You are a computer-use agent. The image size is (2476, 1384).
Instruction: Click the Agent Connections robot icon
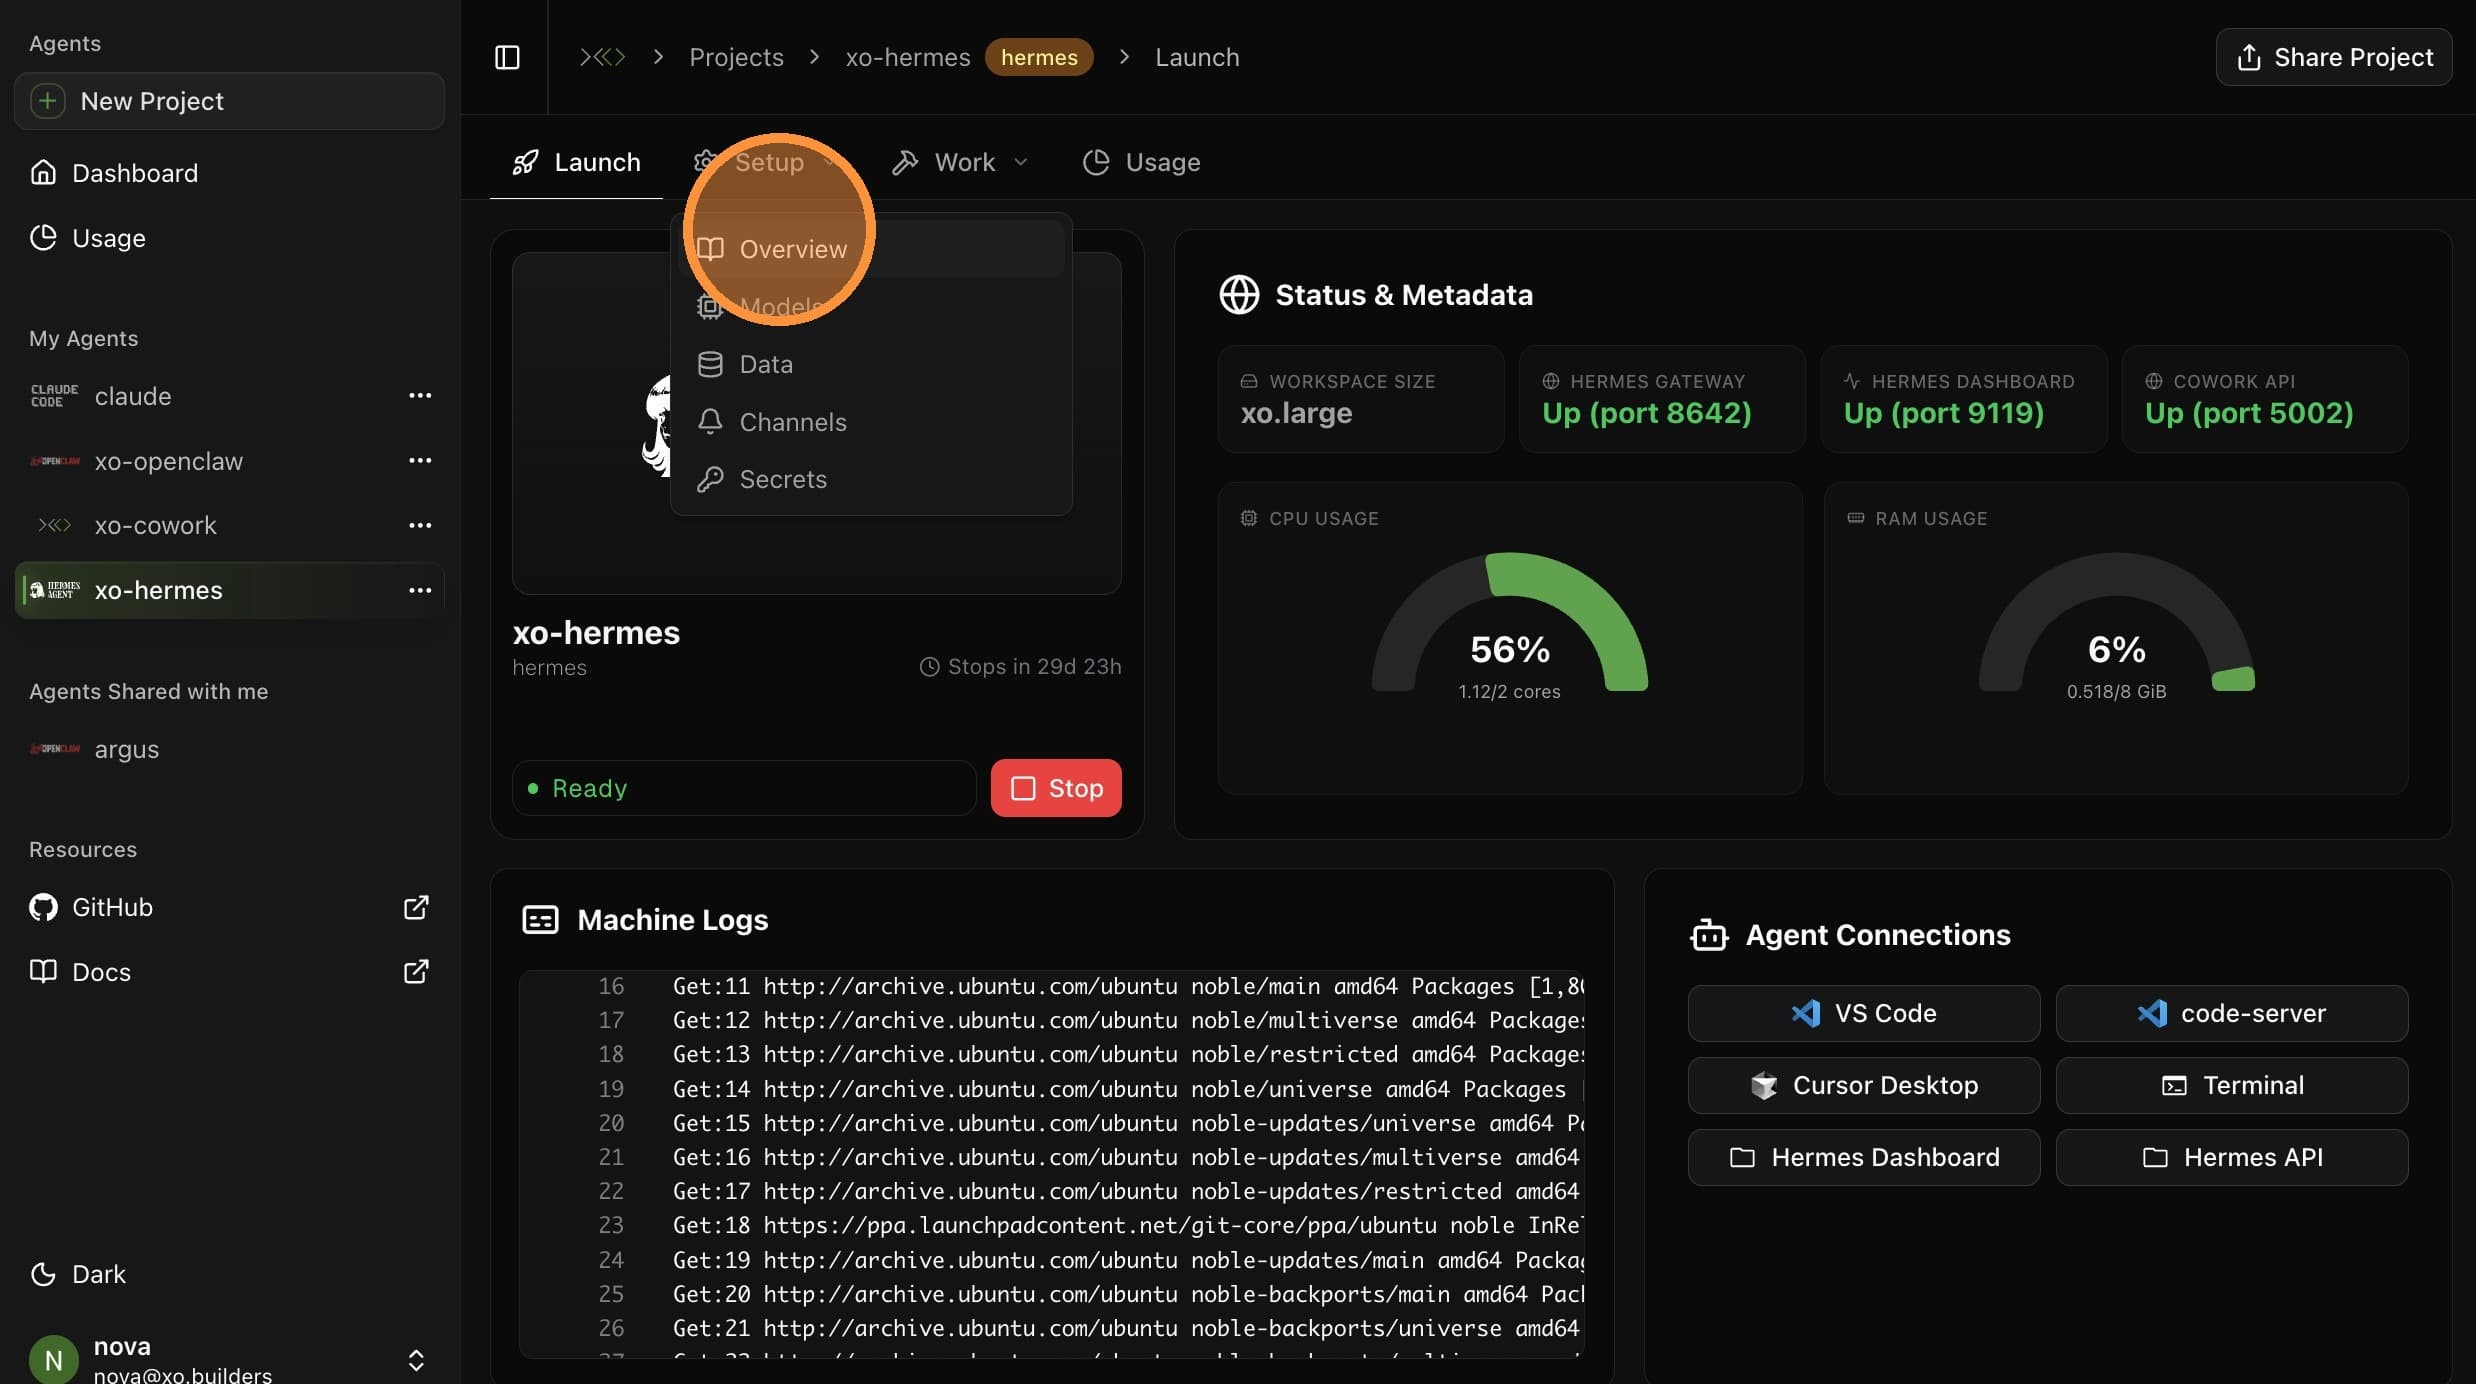pos(1709,935)
